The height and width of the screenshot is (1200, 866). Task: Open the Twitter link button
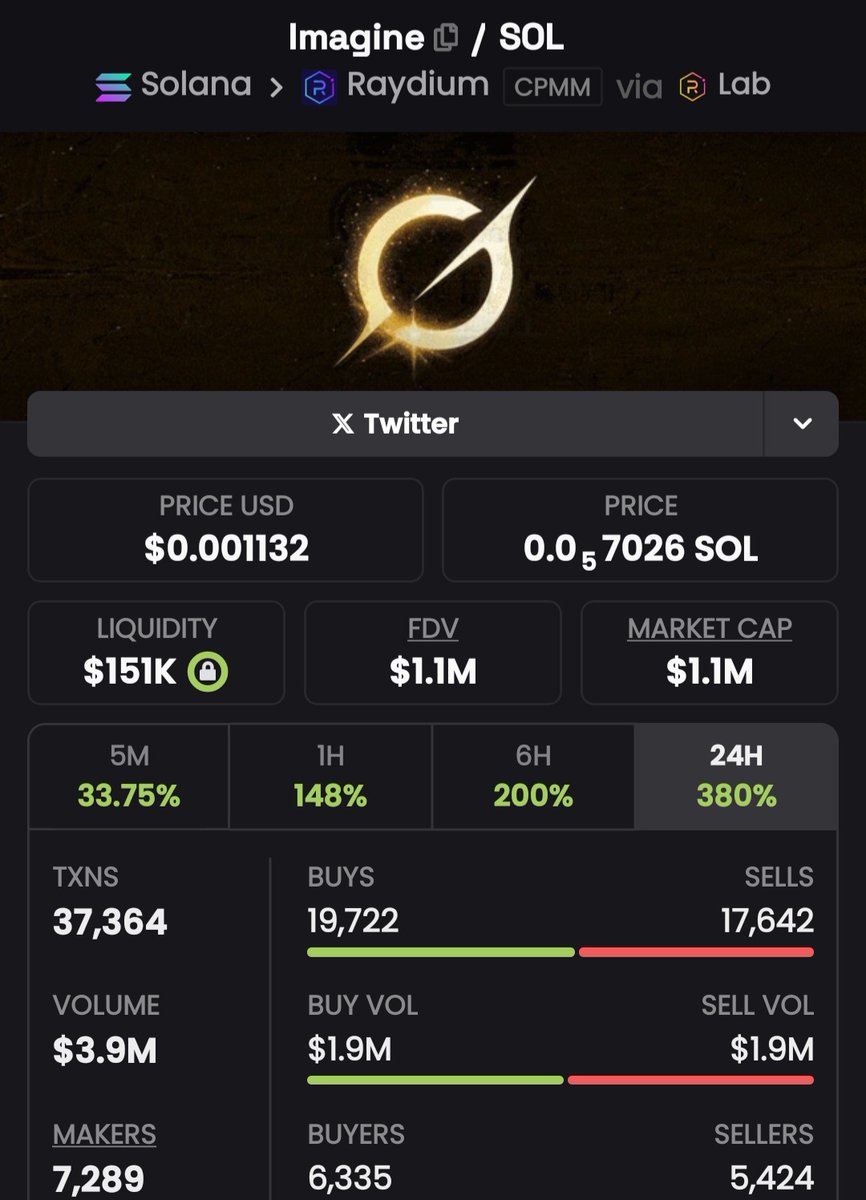(x=395, y=424)
